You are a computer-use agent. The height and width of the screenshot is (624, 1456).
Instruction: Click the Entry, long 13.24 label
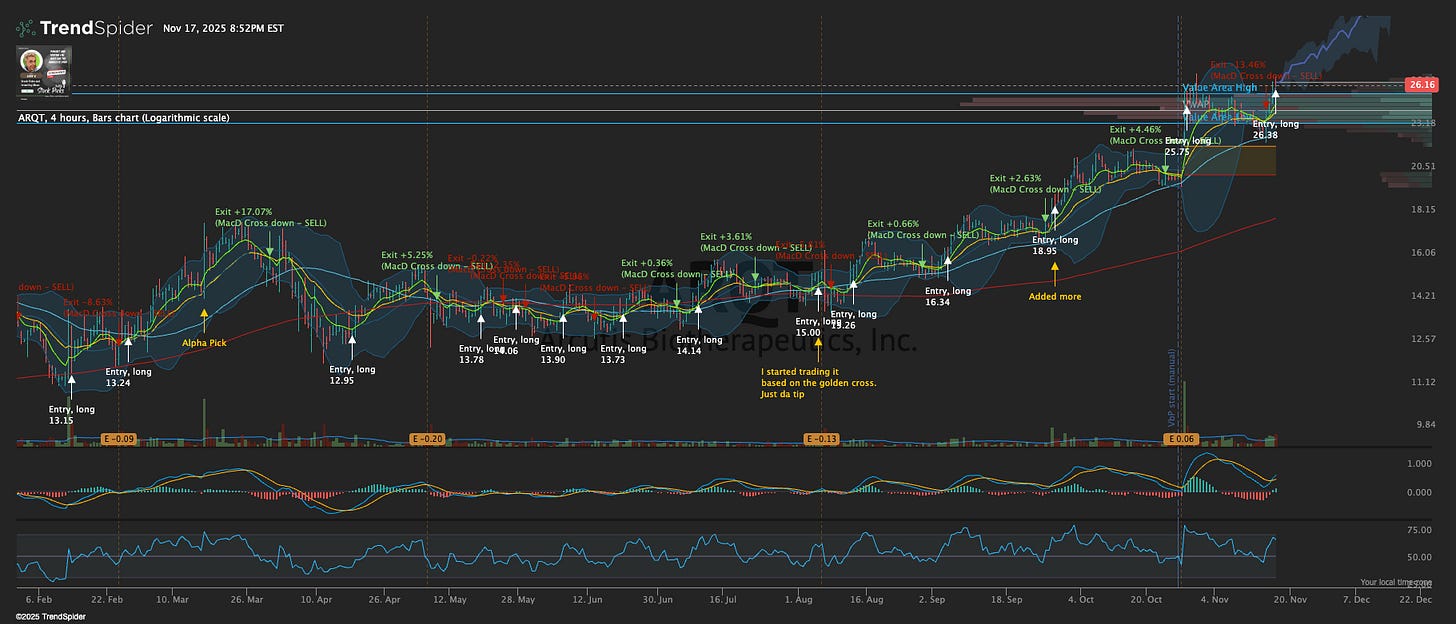(x=129, y=377)
